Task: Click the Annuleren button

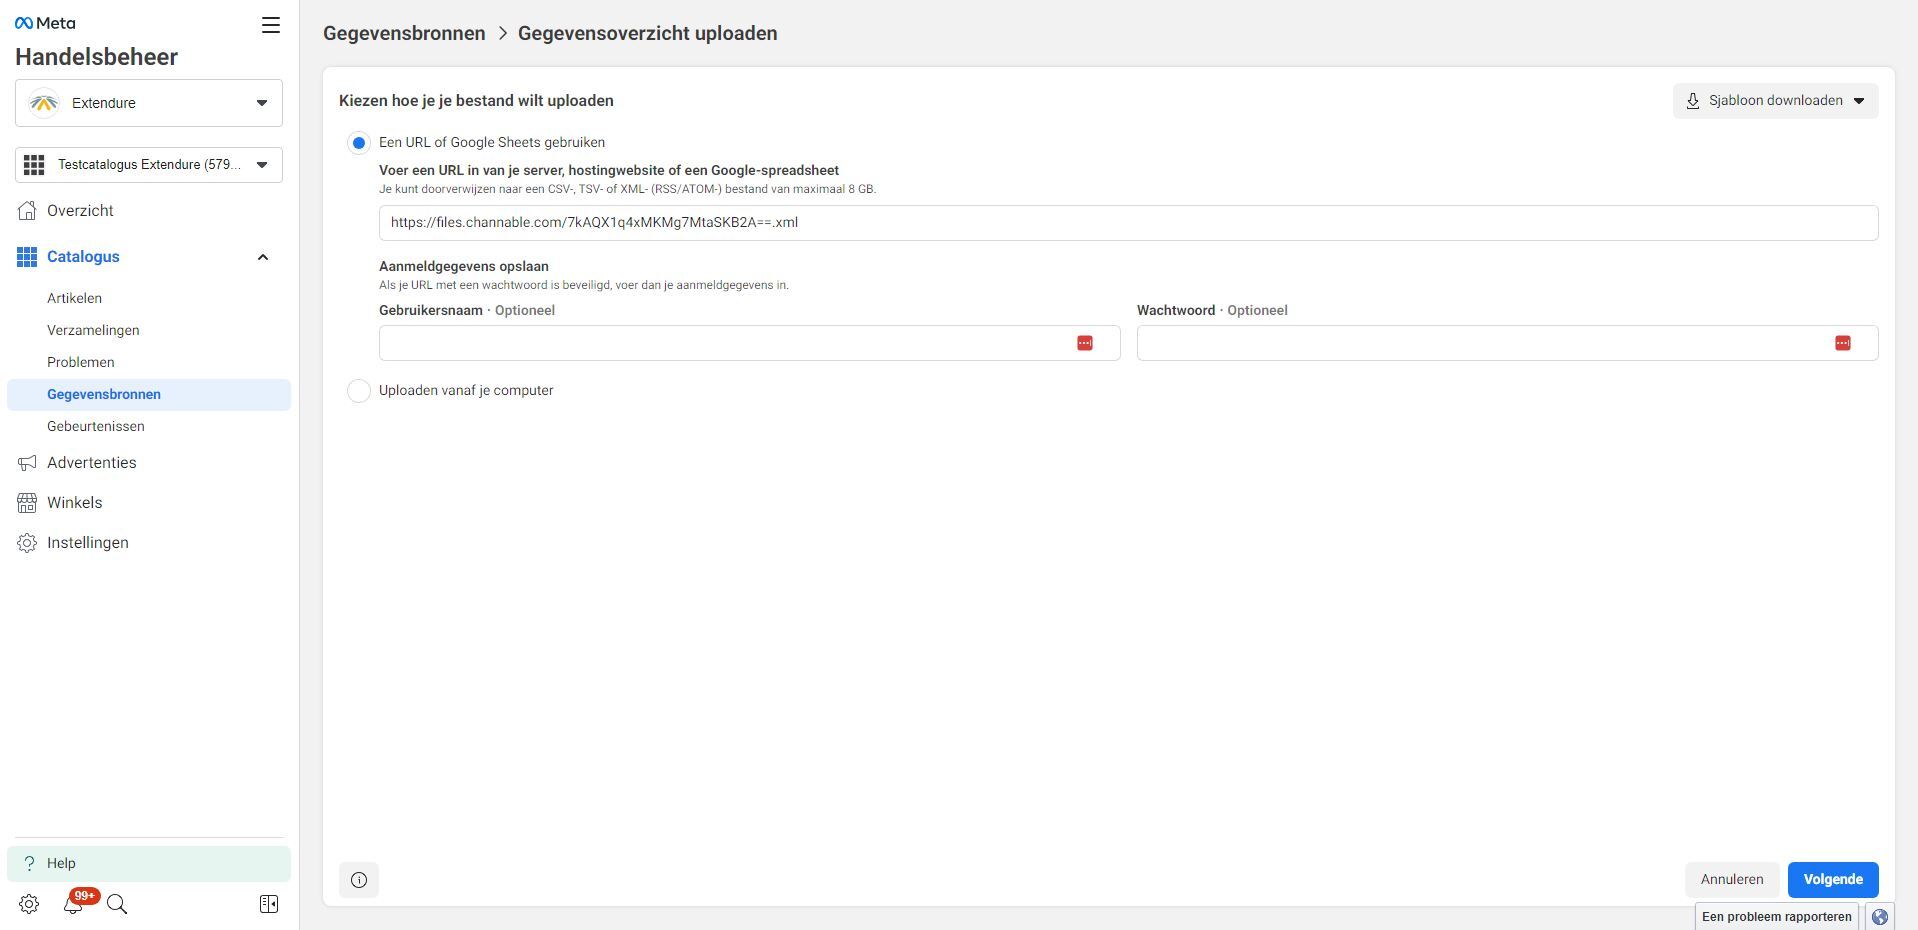Action: pyautogui.click(x=1732, y=880)
